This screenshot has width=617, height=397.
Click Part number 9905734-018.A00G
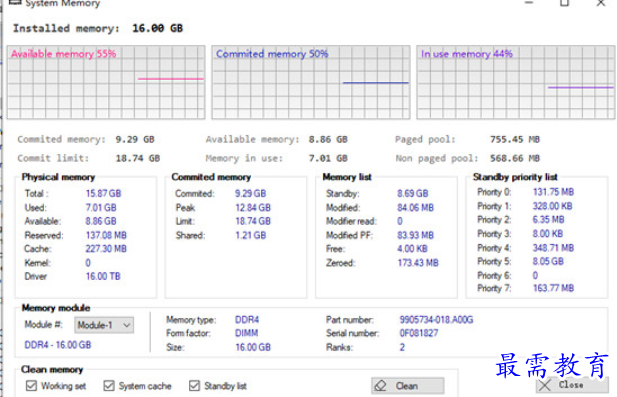[x=436, y=319]
